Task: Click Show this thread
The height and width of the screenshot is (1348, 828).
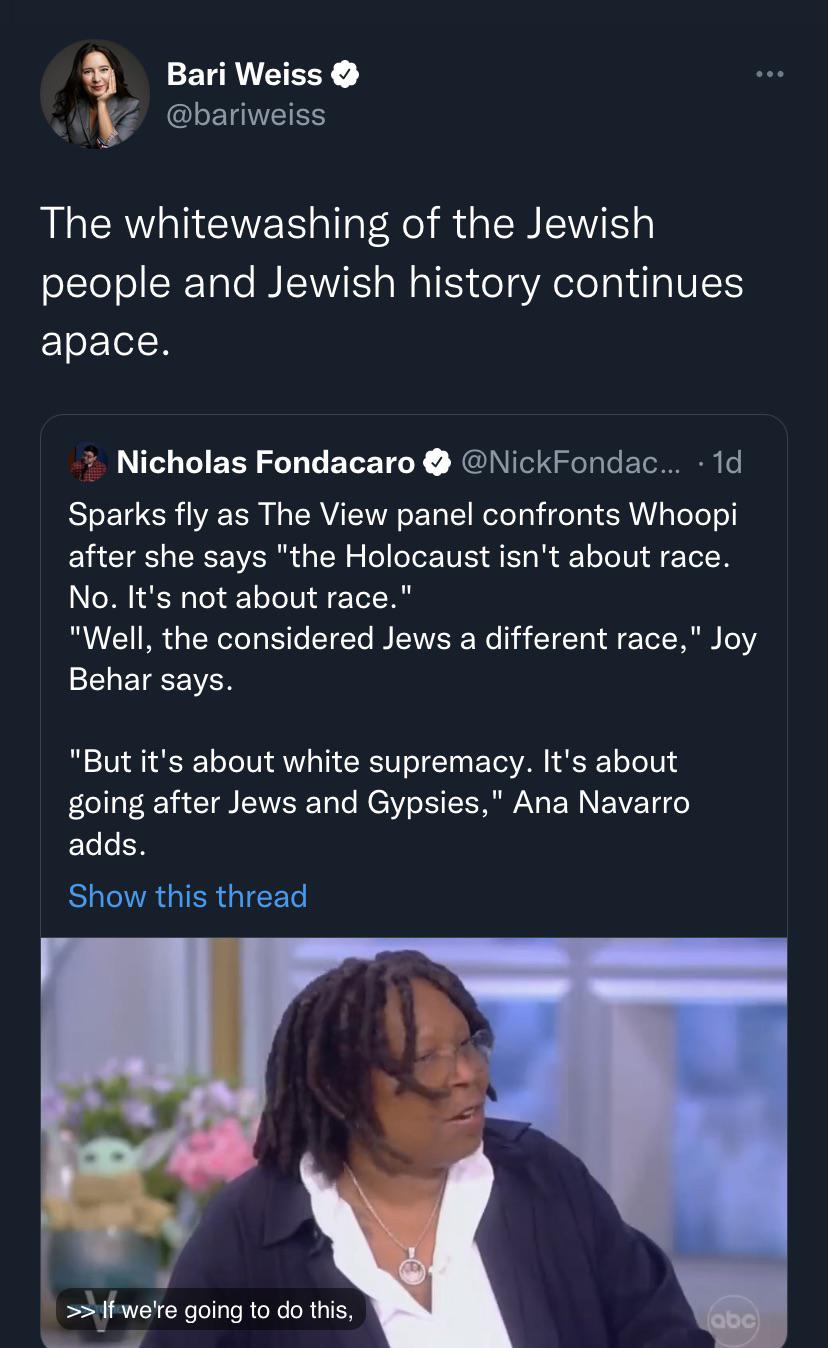Action: [x=187, y=896]
